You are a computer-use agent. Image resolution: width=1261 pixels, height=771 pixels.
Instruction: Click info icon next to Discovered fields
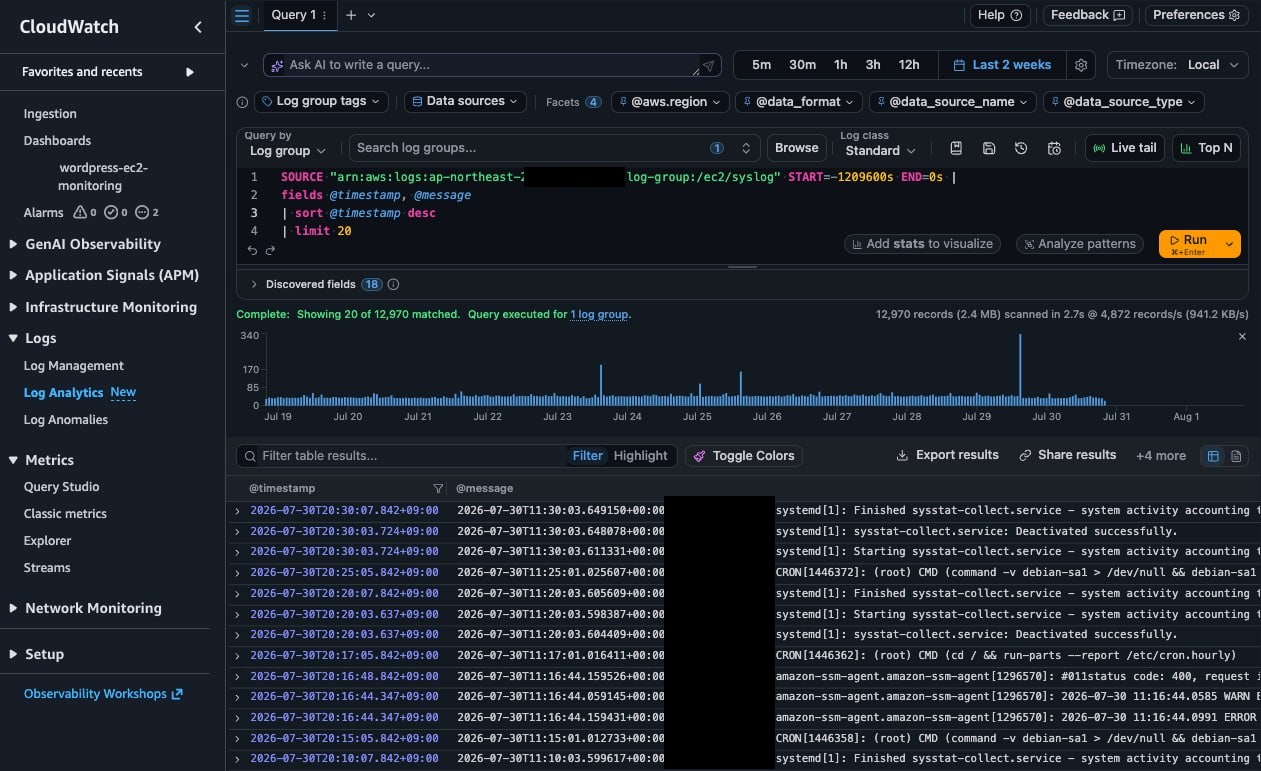click(393, 285)
